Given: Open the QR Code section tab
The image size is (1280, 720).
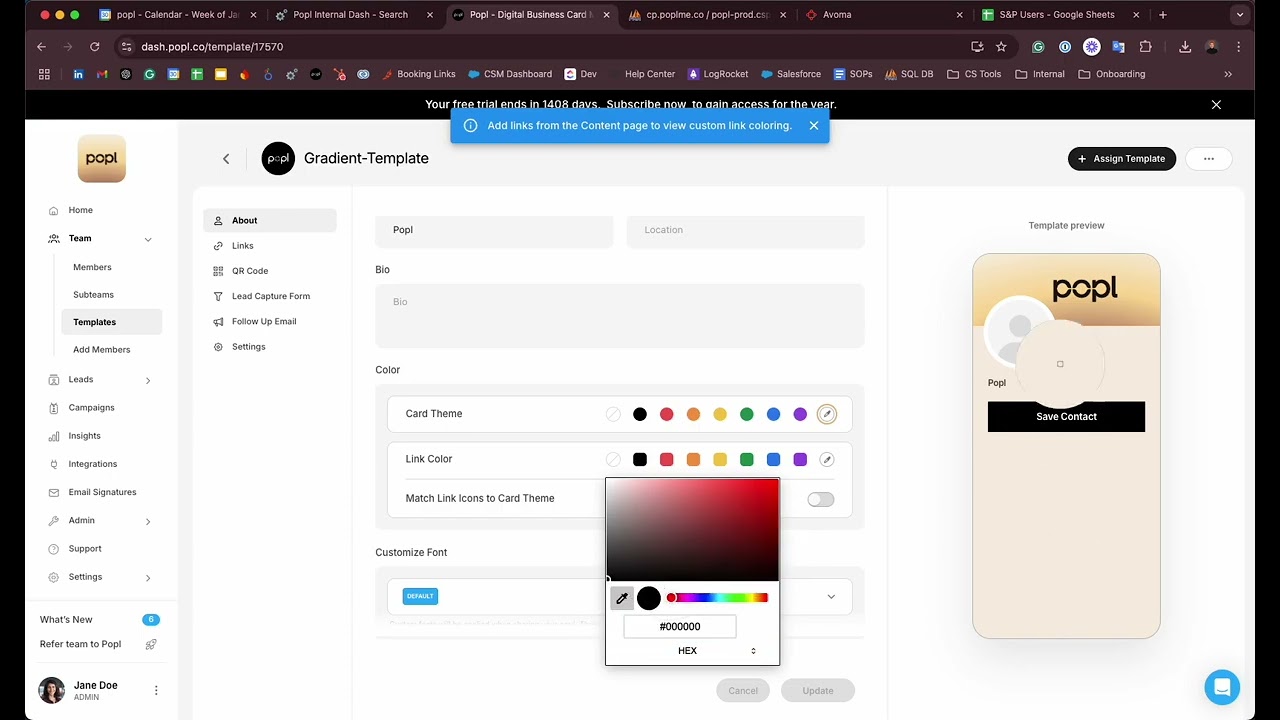Looking at the screenshot, I should 270,271.
